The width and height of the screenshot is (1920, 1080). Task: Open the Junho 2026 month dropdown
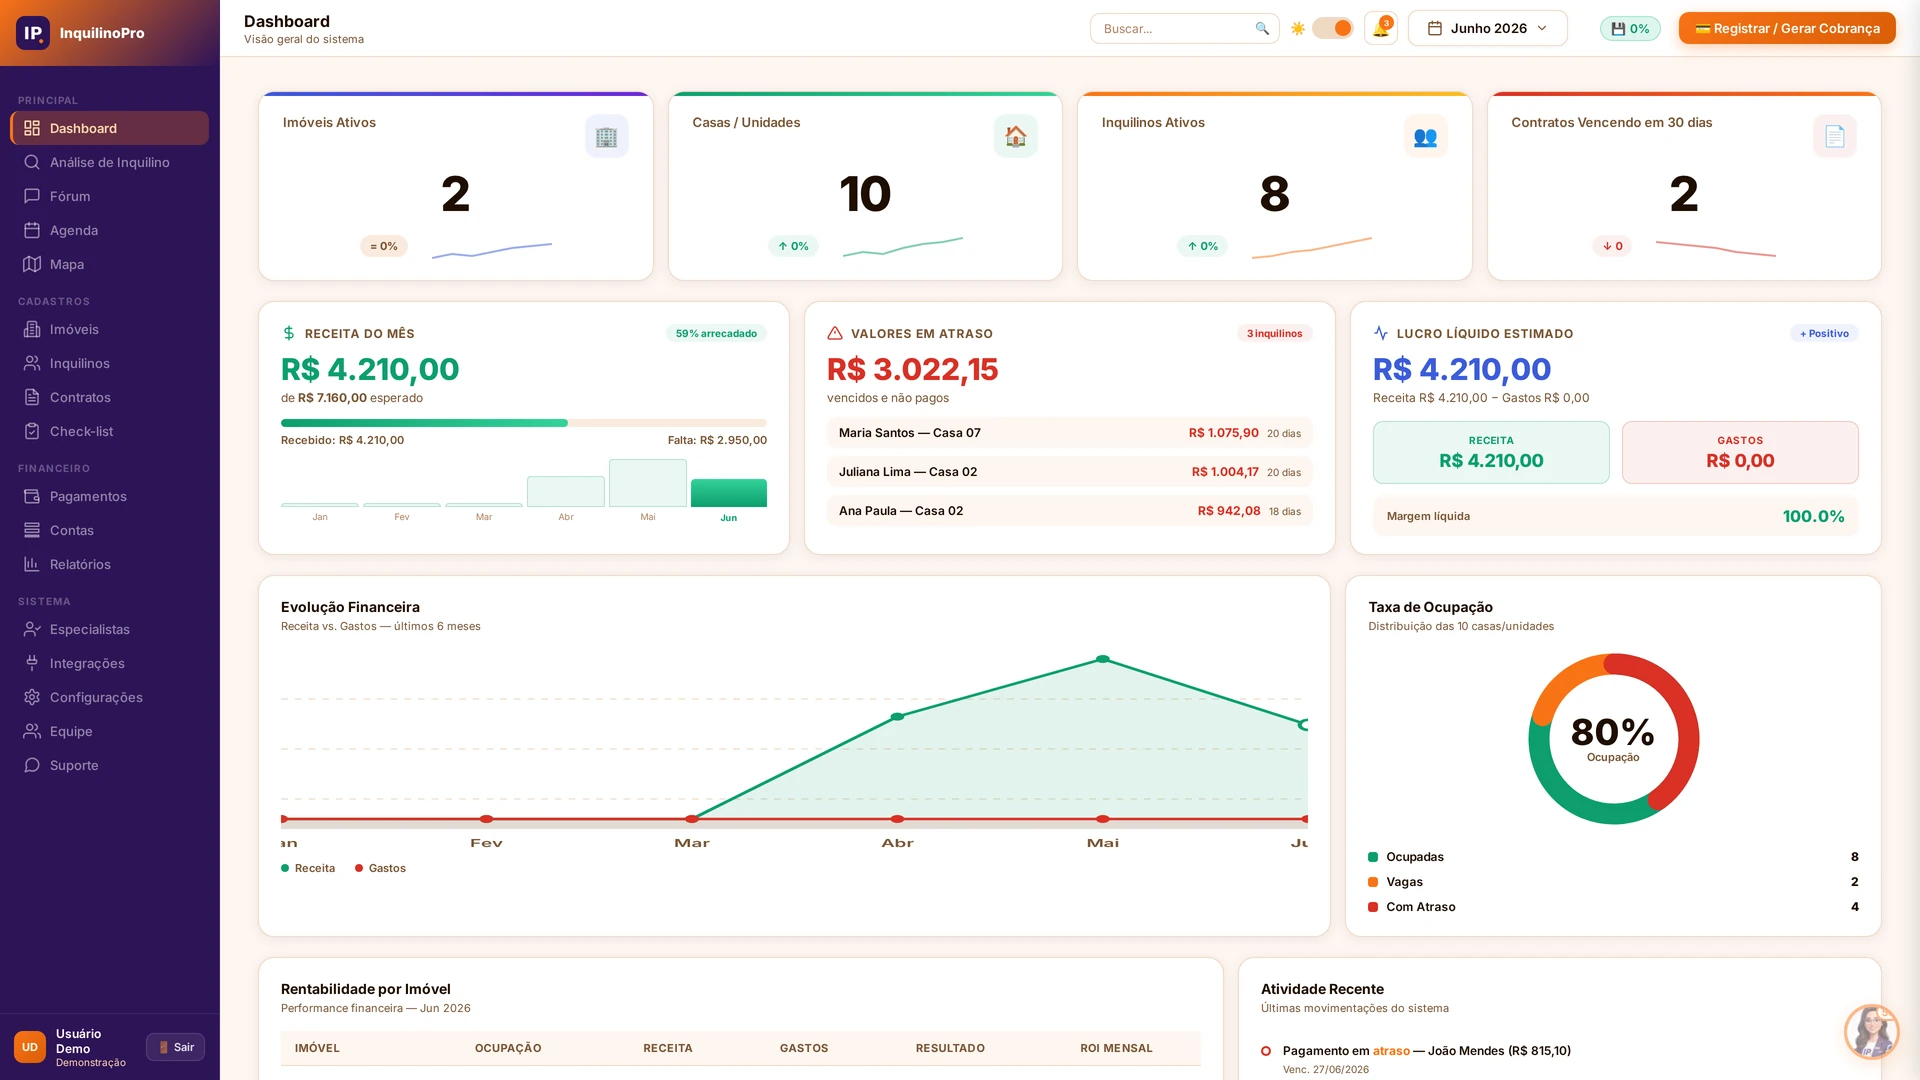[x=1487, y=28]
